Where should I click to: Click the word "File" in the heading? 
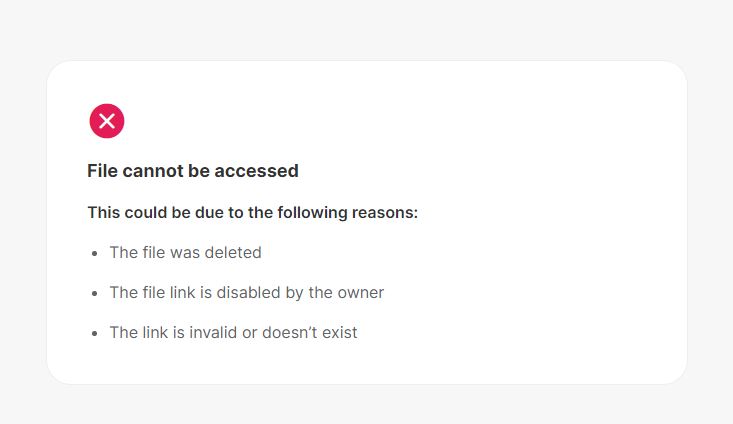[102, 171]
